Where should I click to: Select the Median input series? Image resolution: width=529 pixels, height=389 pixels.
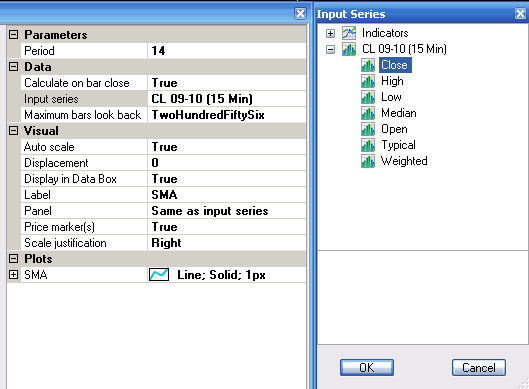click(399, 113)
